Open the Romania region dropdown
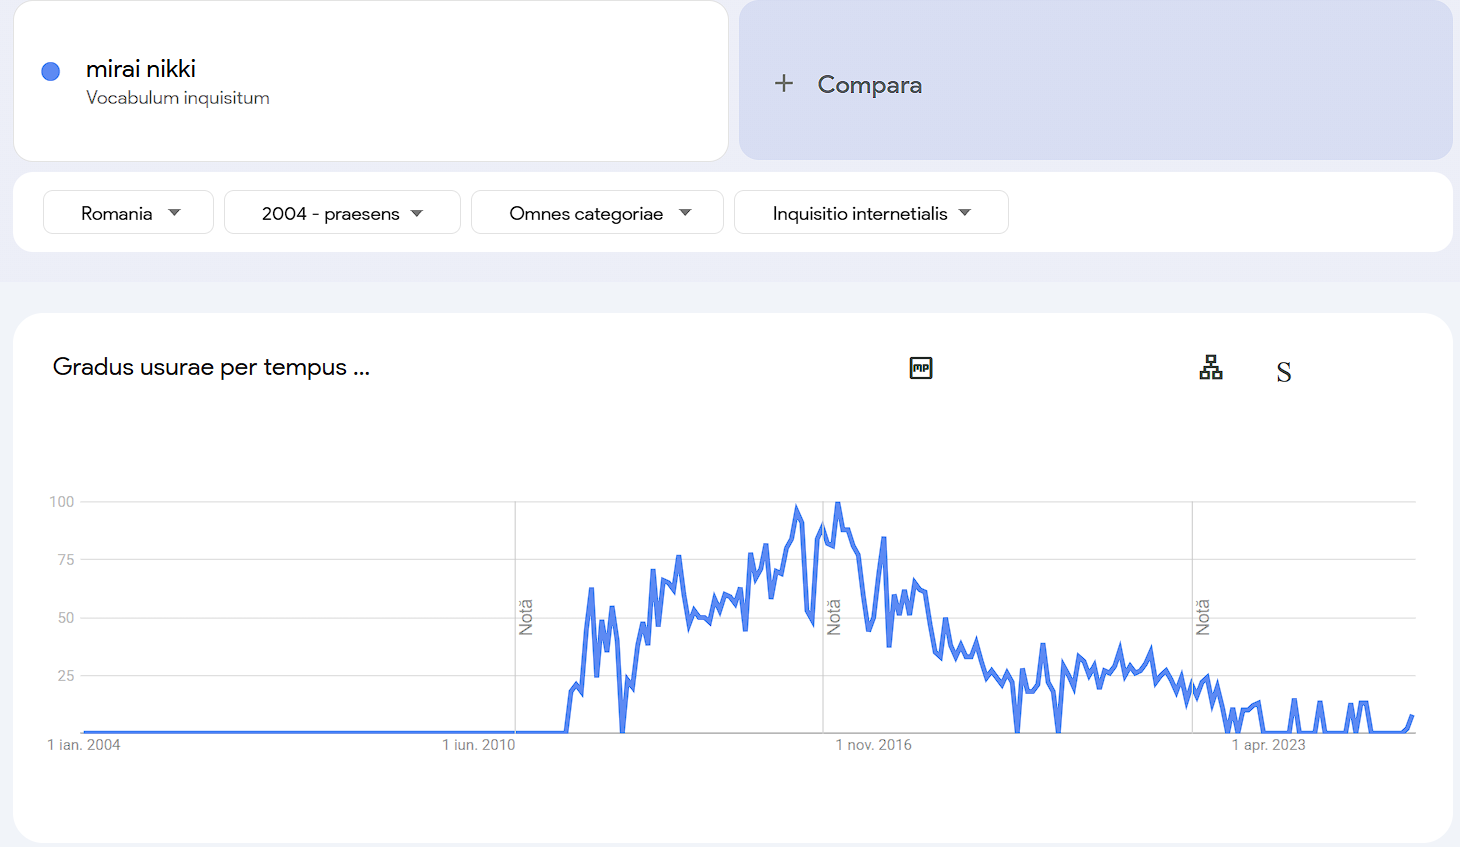 129,212
